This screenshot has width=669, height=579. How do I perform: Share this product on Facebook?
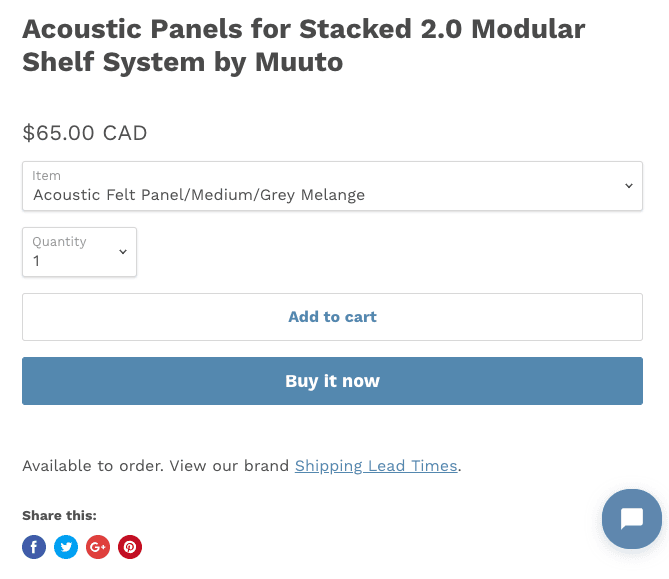click(34, 547)
